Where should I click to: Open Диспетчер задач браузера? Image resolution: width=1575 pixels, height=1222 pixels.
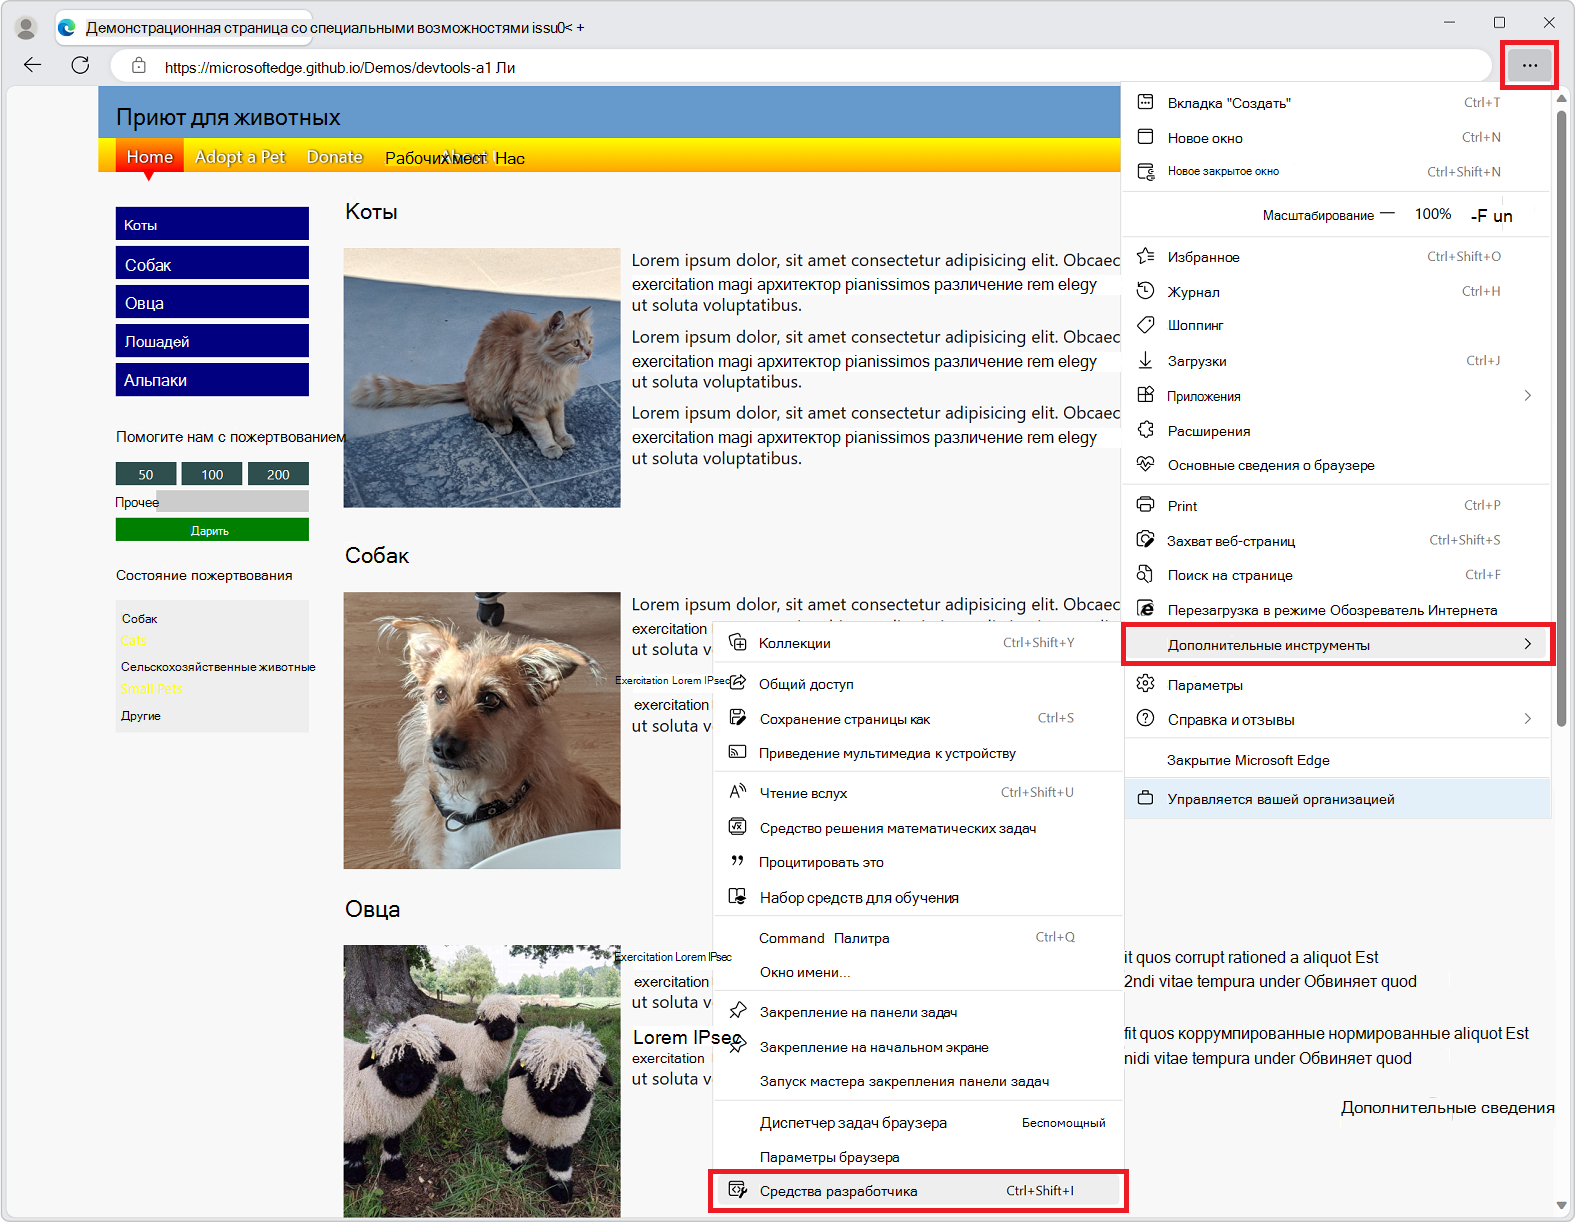coord(918,1122)
